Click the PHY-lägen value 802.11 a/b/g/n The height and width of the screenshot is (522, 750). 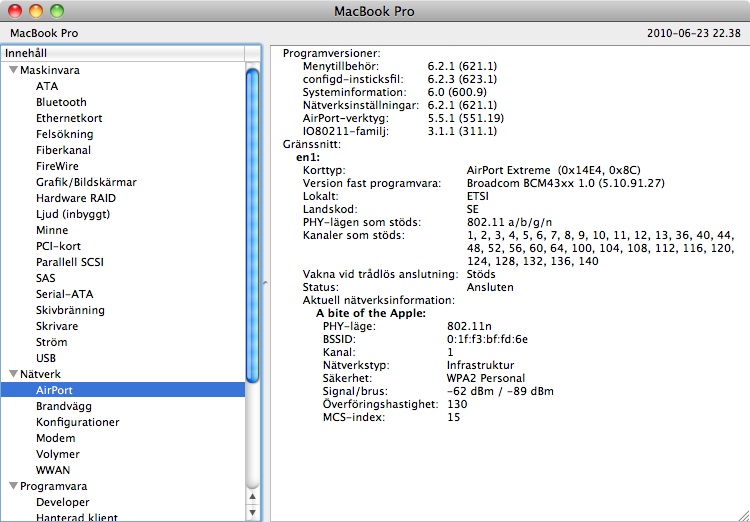click(x=511, y=222)
